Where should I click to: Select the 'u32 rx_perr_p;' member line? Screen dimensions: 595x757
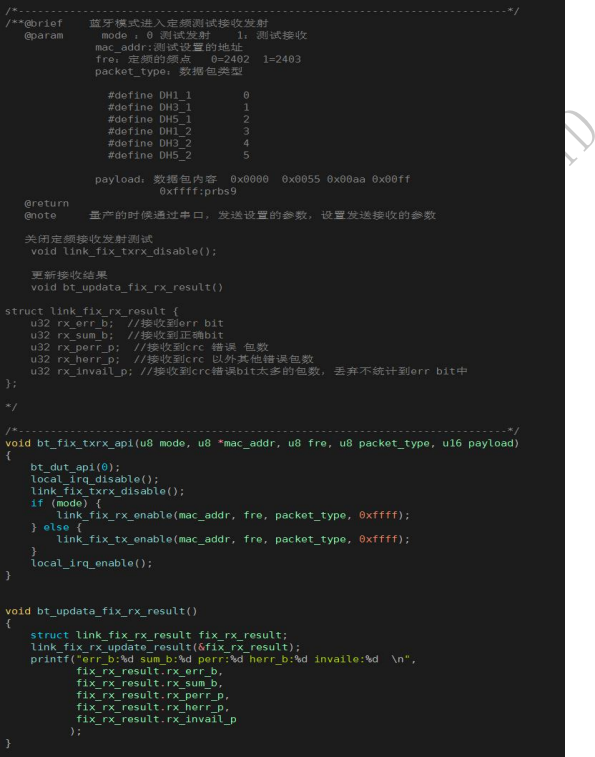(x=150, y=348)
